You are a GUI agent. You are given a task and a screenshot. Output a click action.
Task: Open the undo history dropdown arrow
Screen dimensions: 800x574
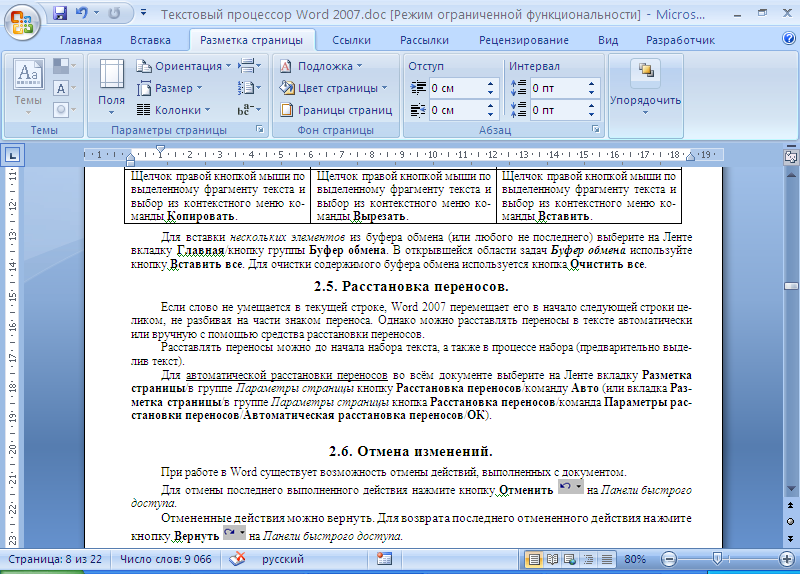[x=96, y=13]
